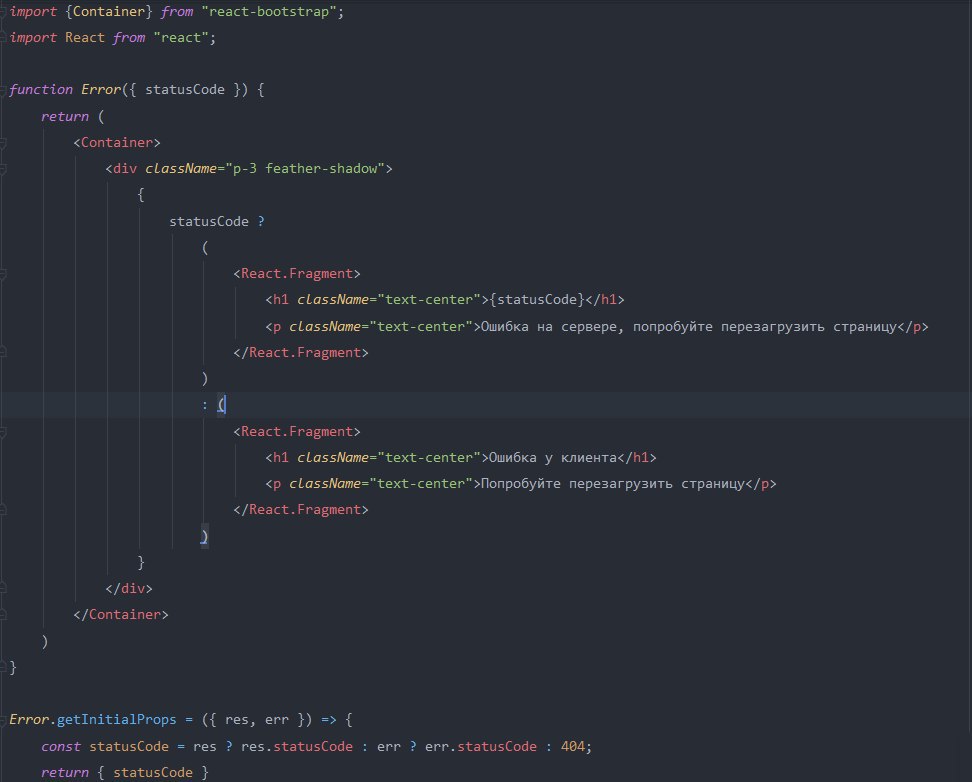Click the Error name in the function declaration
The width and height of the screenshot is (972, 782).
[x=101, y=90]
